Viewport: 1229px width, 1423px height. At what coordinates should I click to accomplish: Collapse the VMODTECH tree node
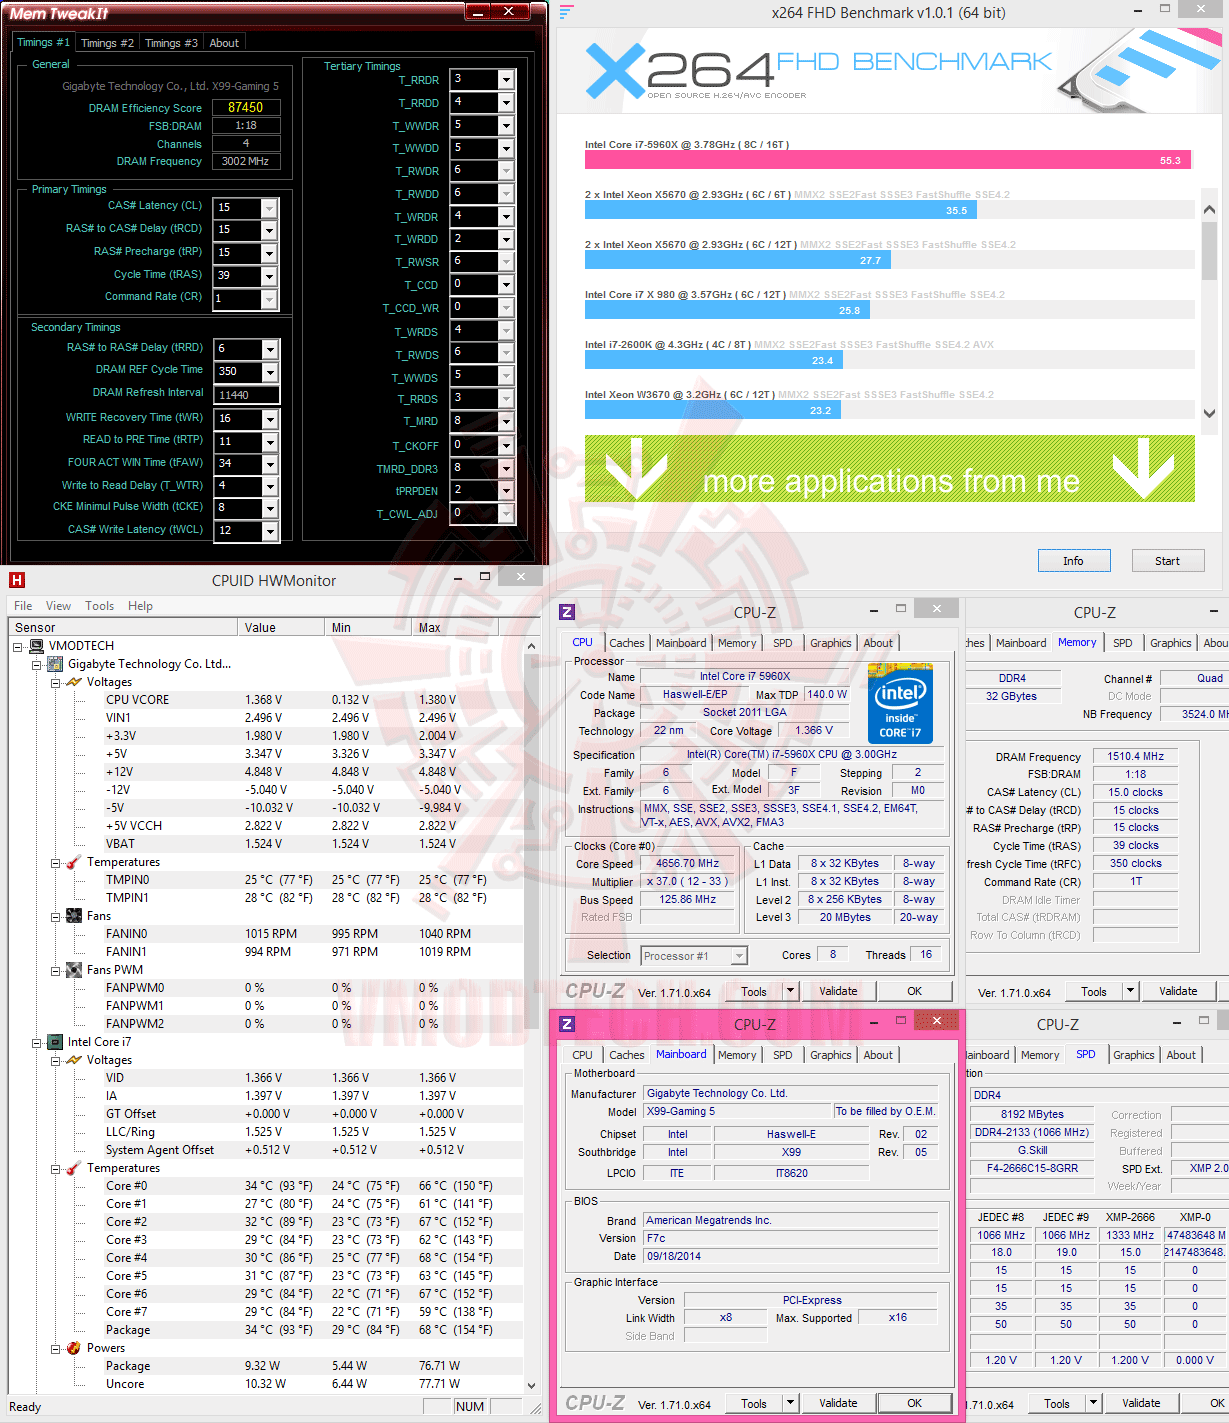18,647
